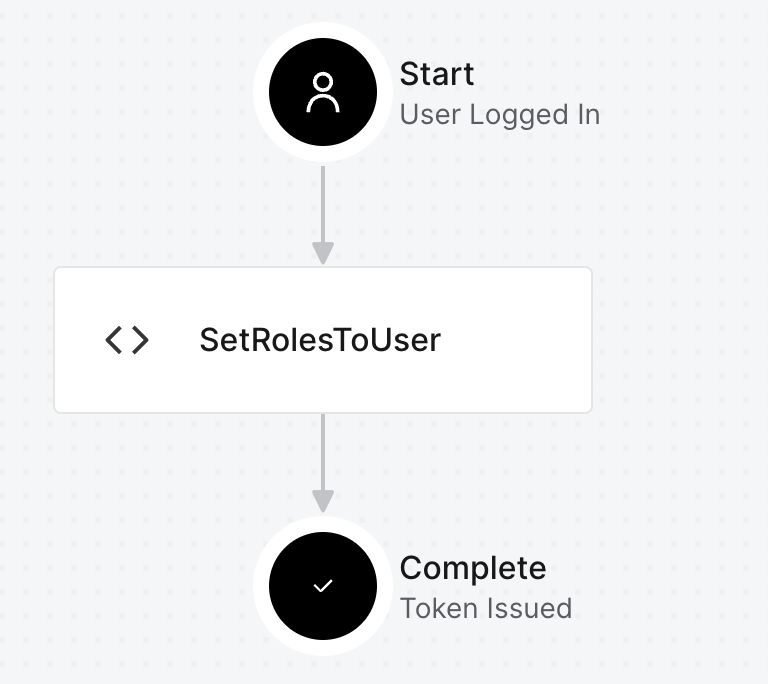Click connector line below SetRolesToUser card

click(322, 450)
